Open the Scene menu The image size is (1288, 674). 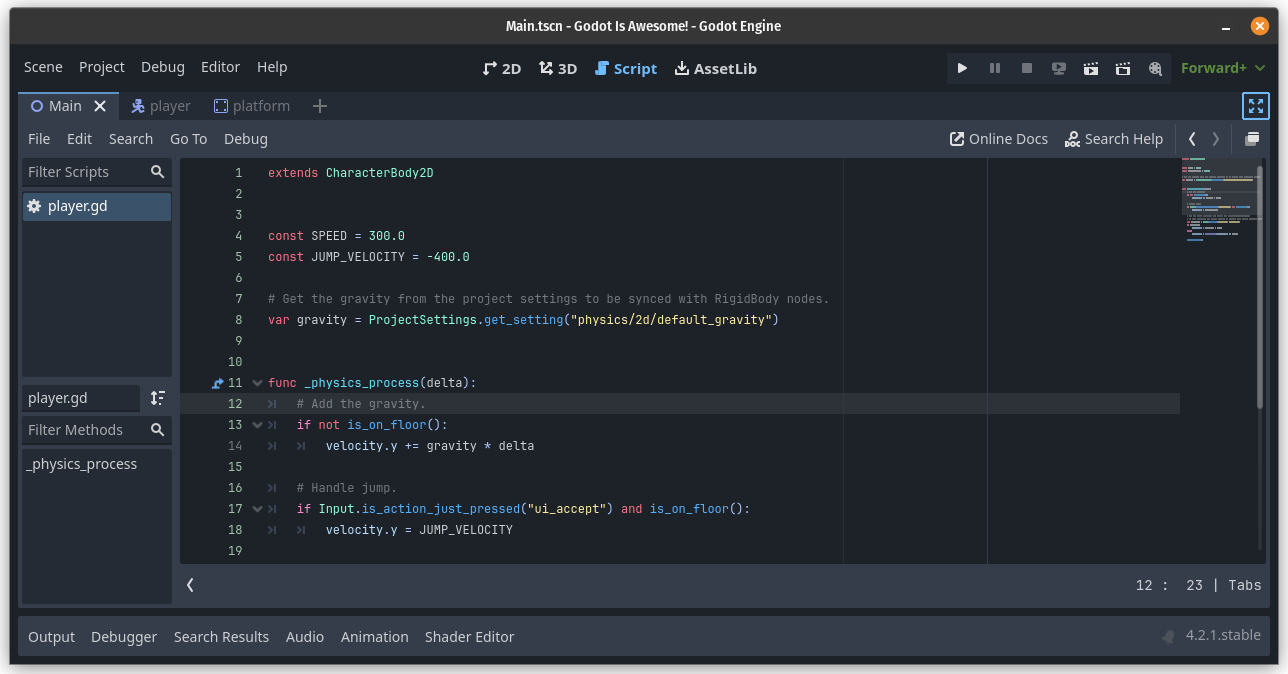click(x=43, y=67)
